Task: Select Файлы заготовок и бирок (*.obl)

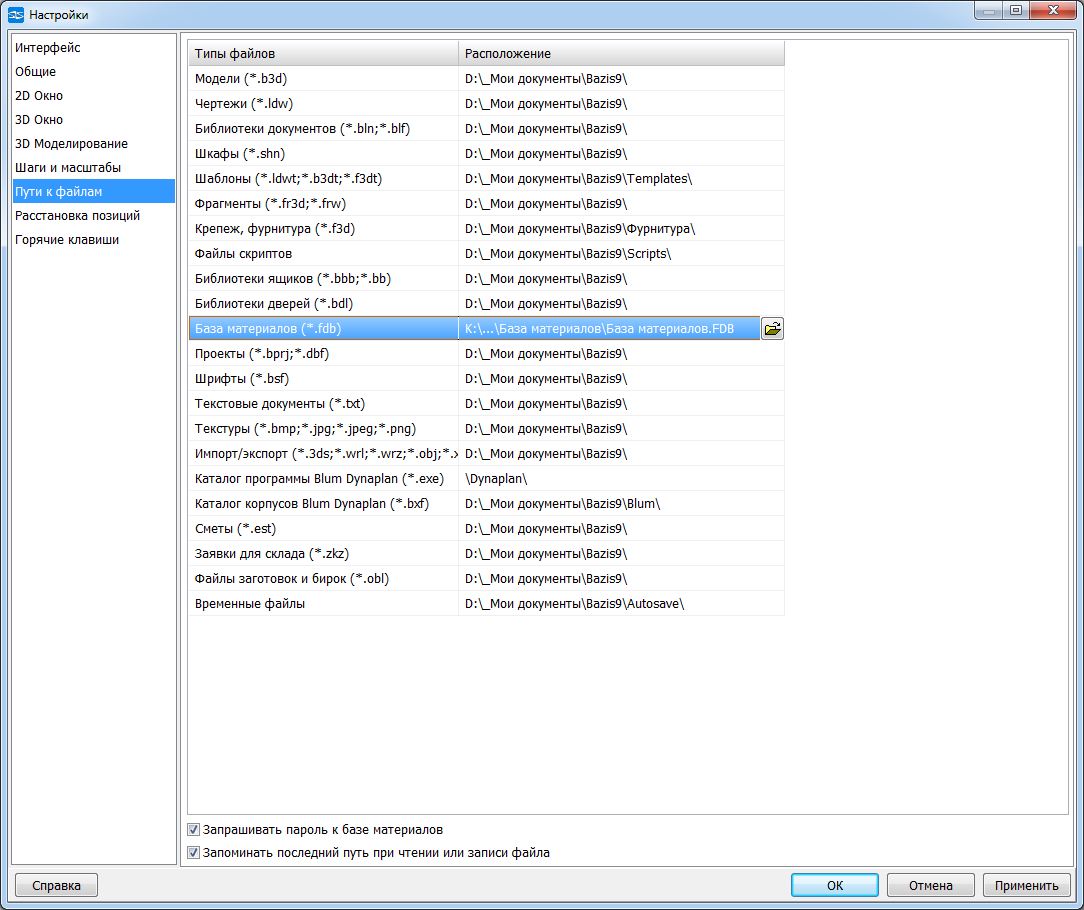Action: [x=486, y=578]
